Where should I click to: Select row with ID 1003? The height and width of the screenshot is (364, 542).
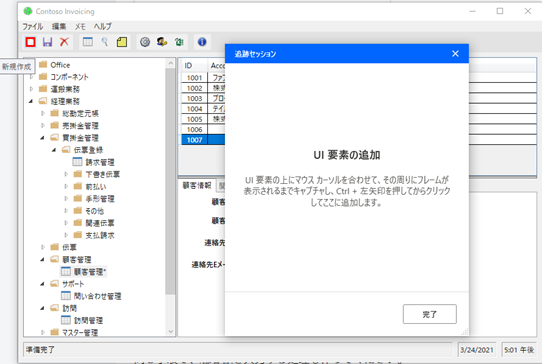194,99
